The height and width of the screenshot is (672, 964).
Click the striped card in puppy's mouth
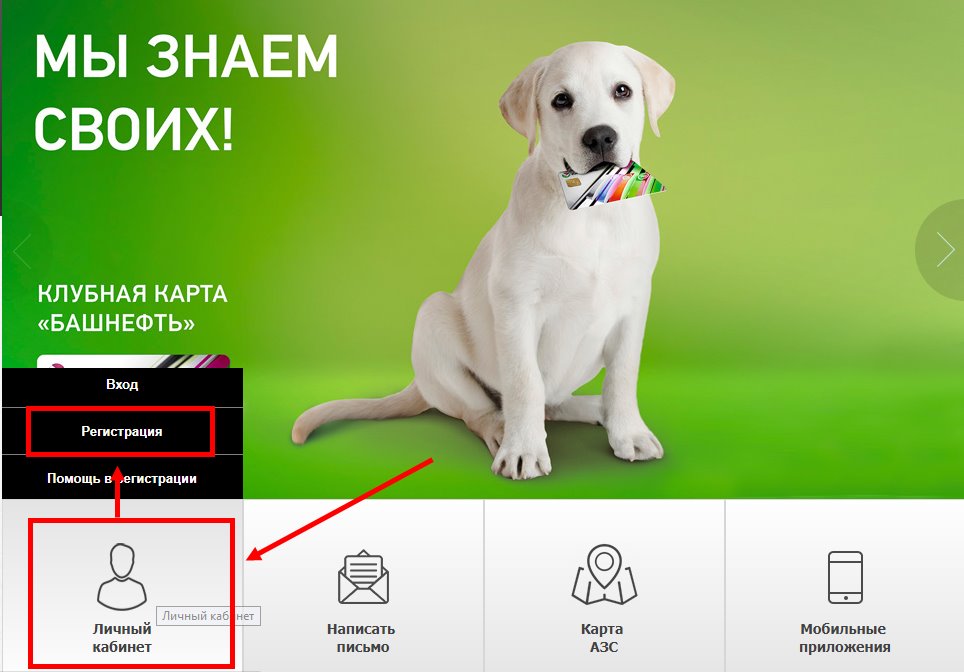[x=612, y=184]
